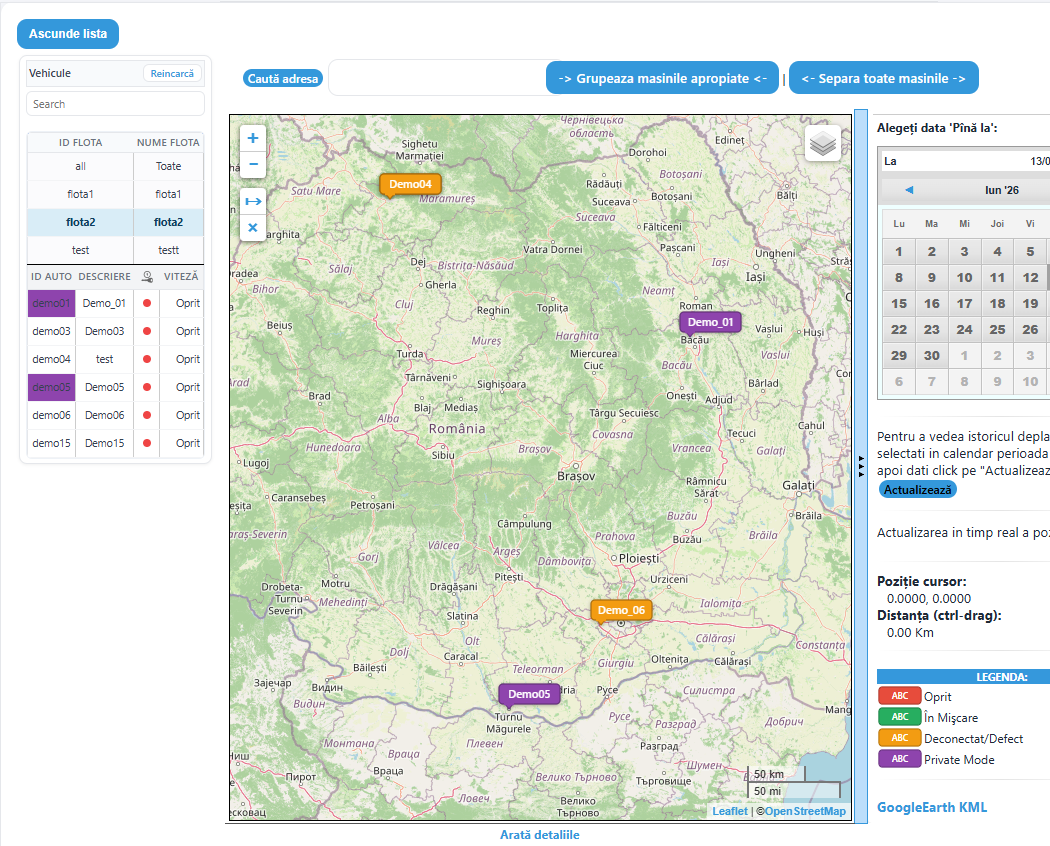Zoom out of the map
The image size is (1050, 846).
(x=252, y=164)
